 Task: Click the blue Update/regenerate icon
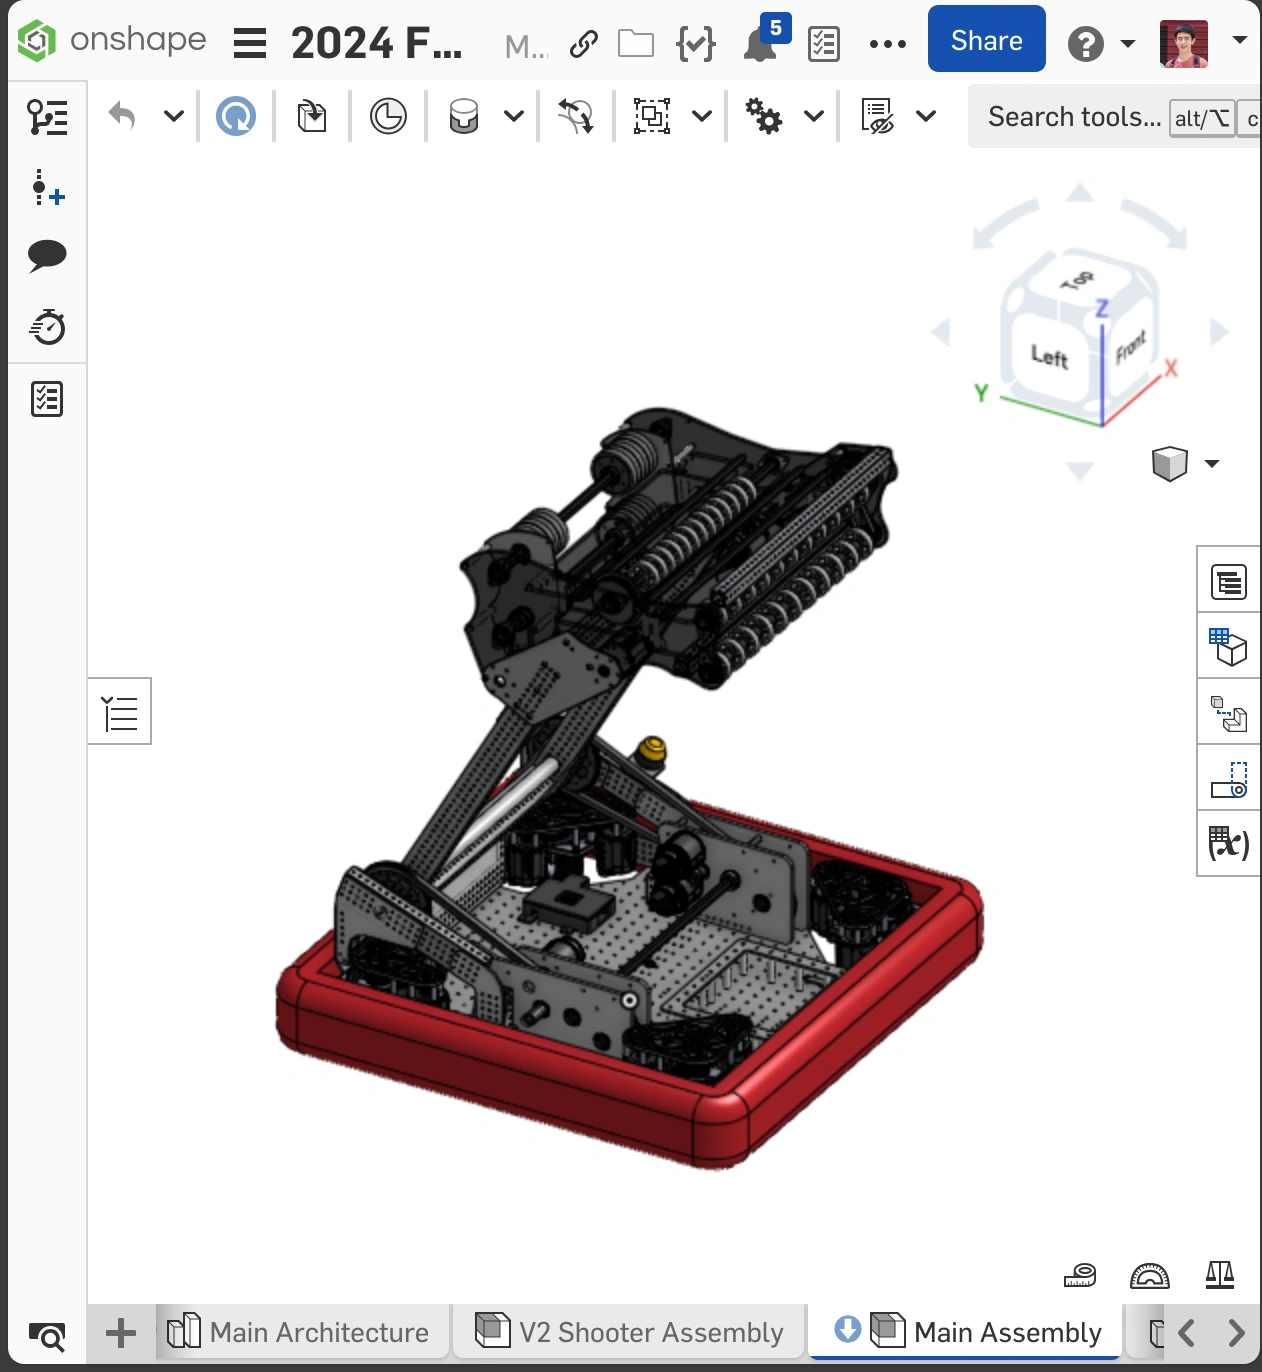236,116
